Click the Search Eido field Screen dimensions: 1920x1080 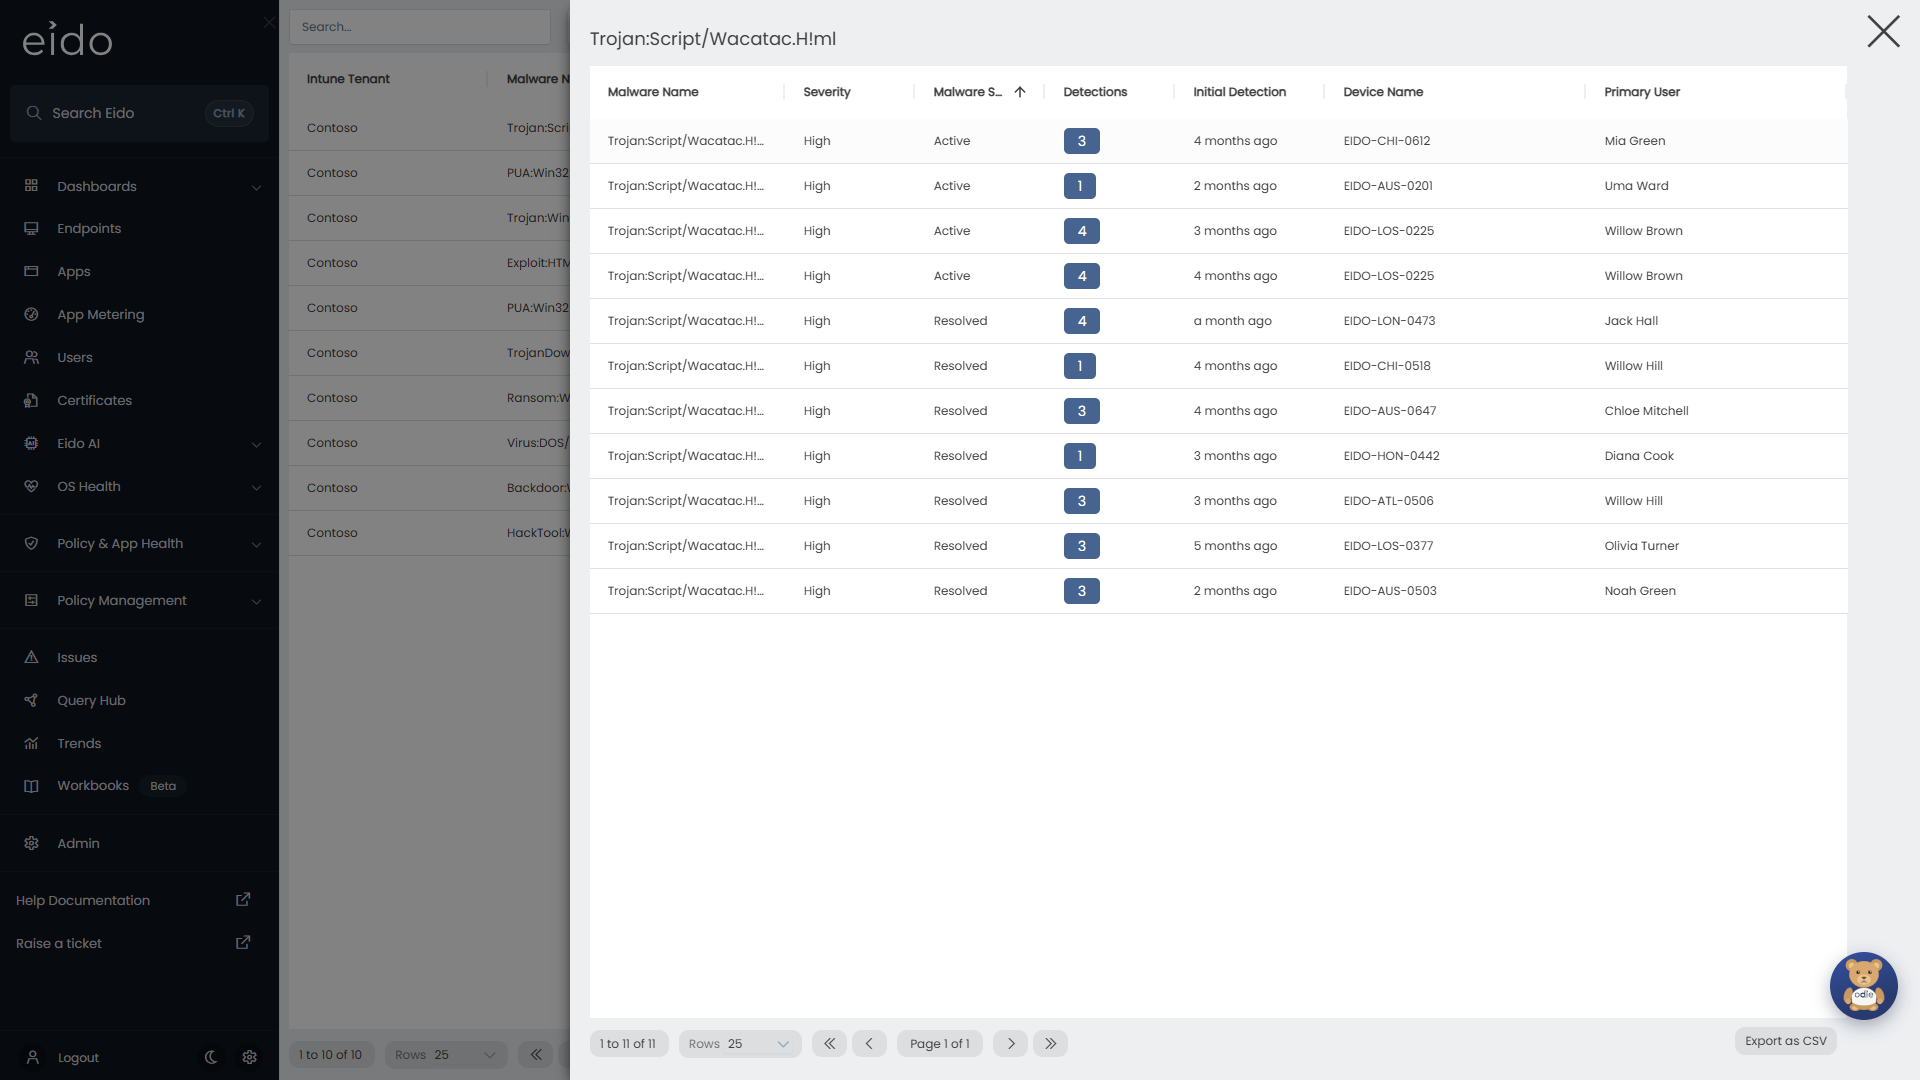click(139, 113)
